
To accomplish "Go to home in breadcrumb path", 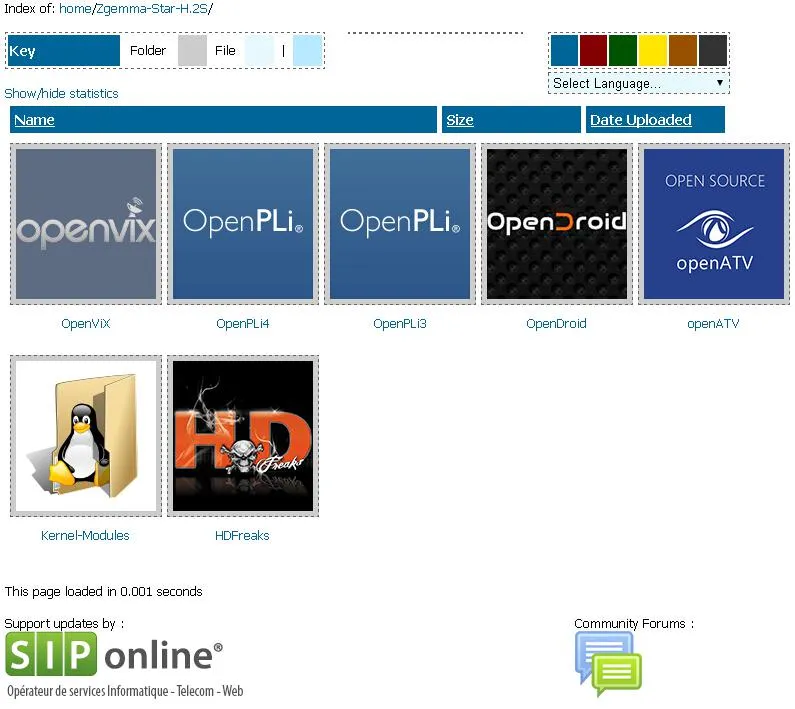I will [76, 9].
